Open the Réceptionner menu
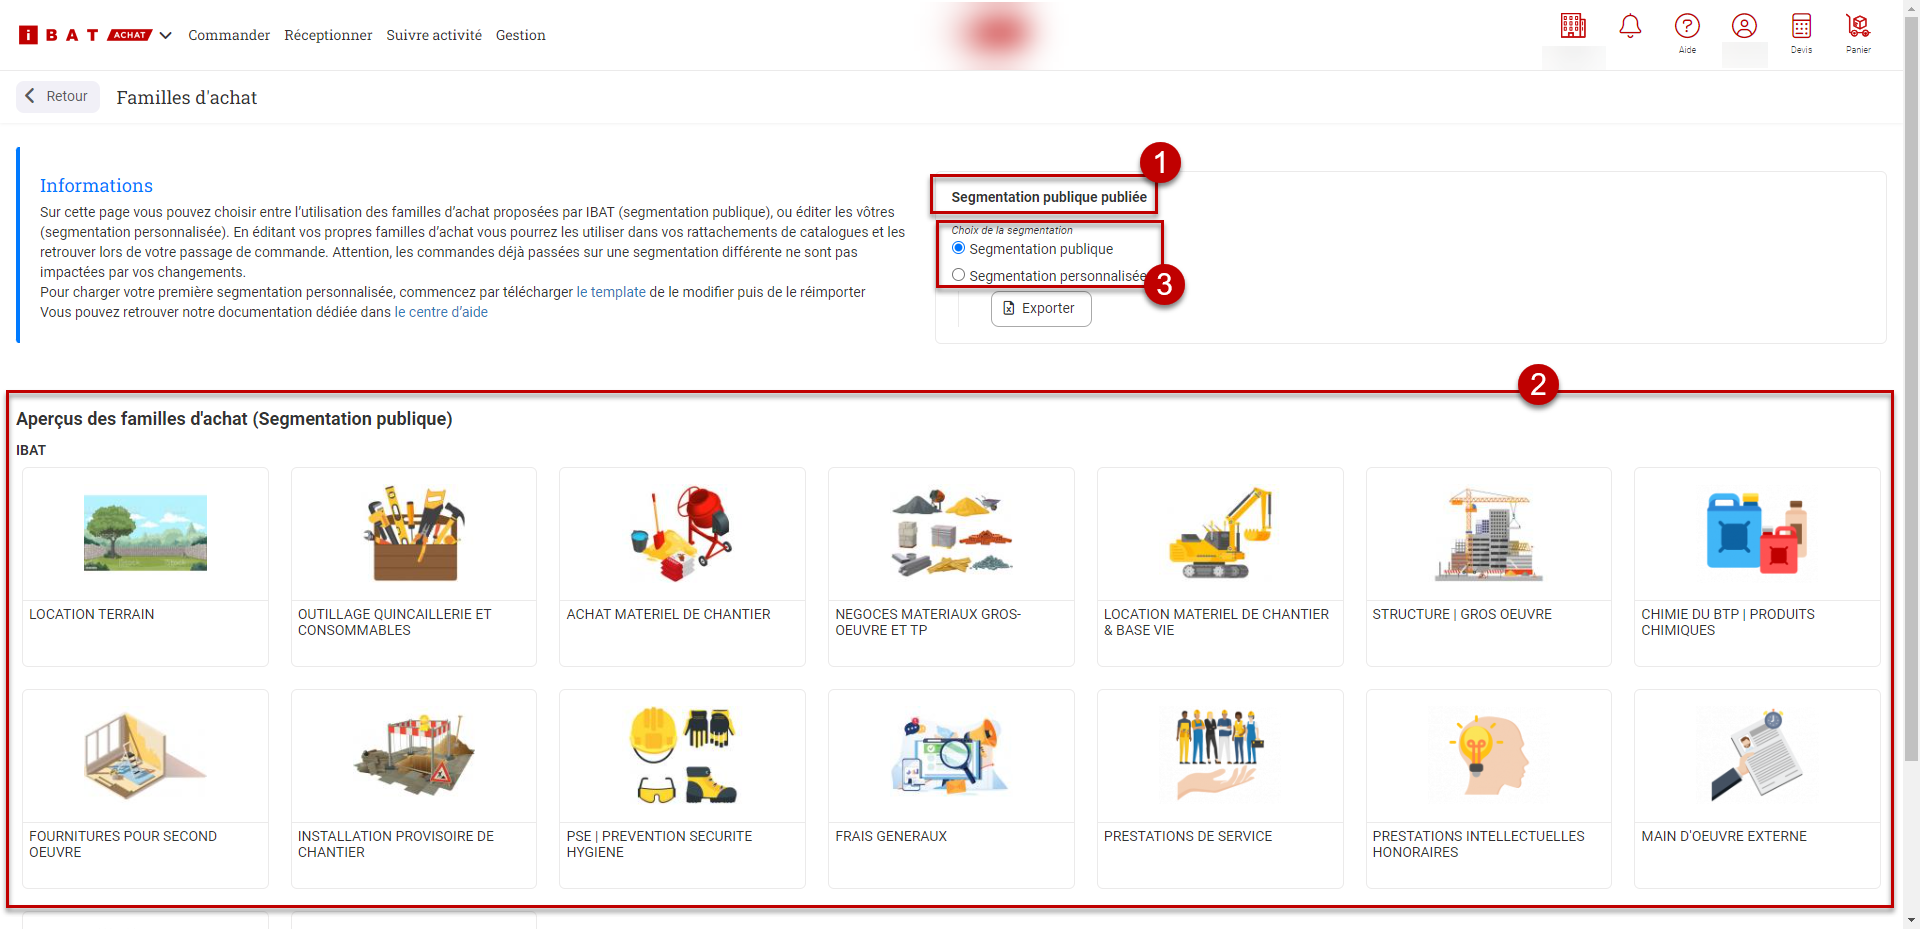The image size is (1920, 929). tap(328, 35)
